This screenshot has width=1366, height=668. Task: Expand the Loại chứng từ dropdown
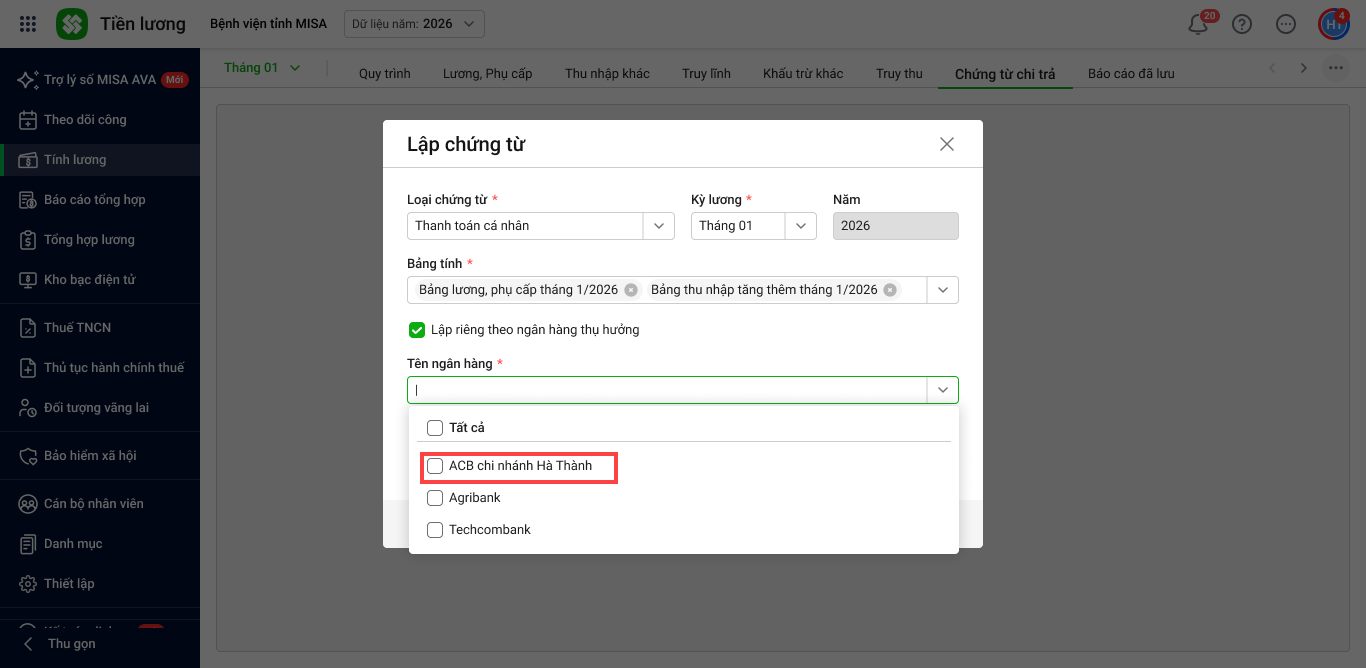pos(658,226)
